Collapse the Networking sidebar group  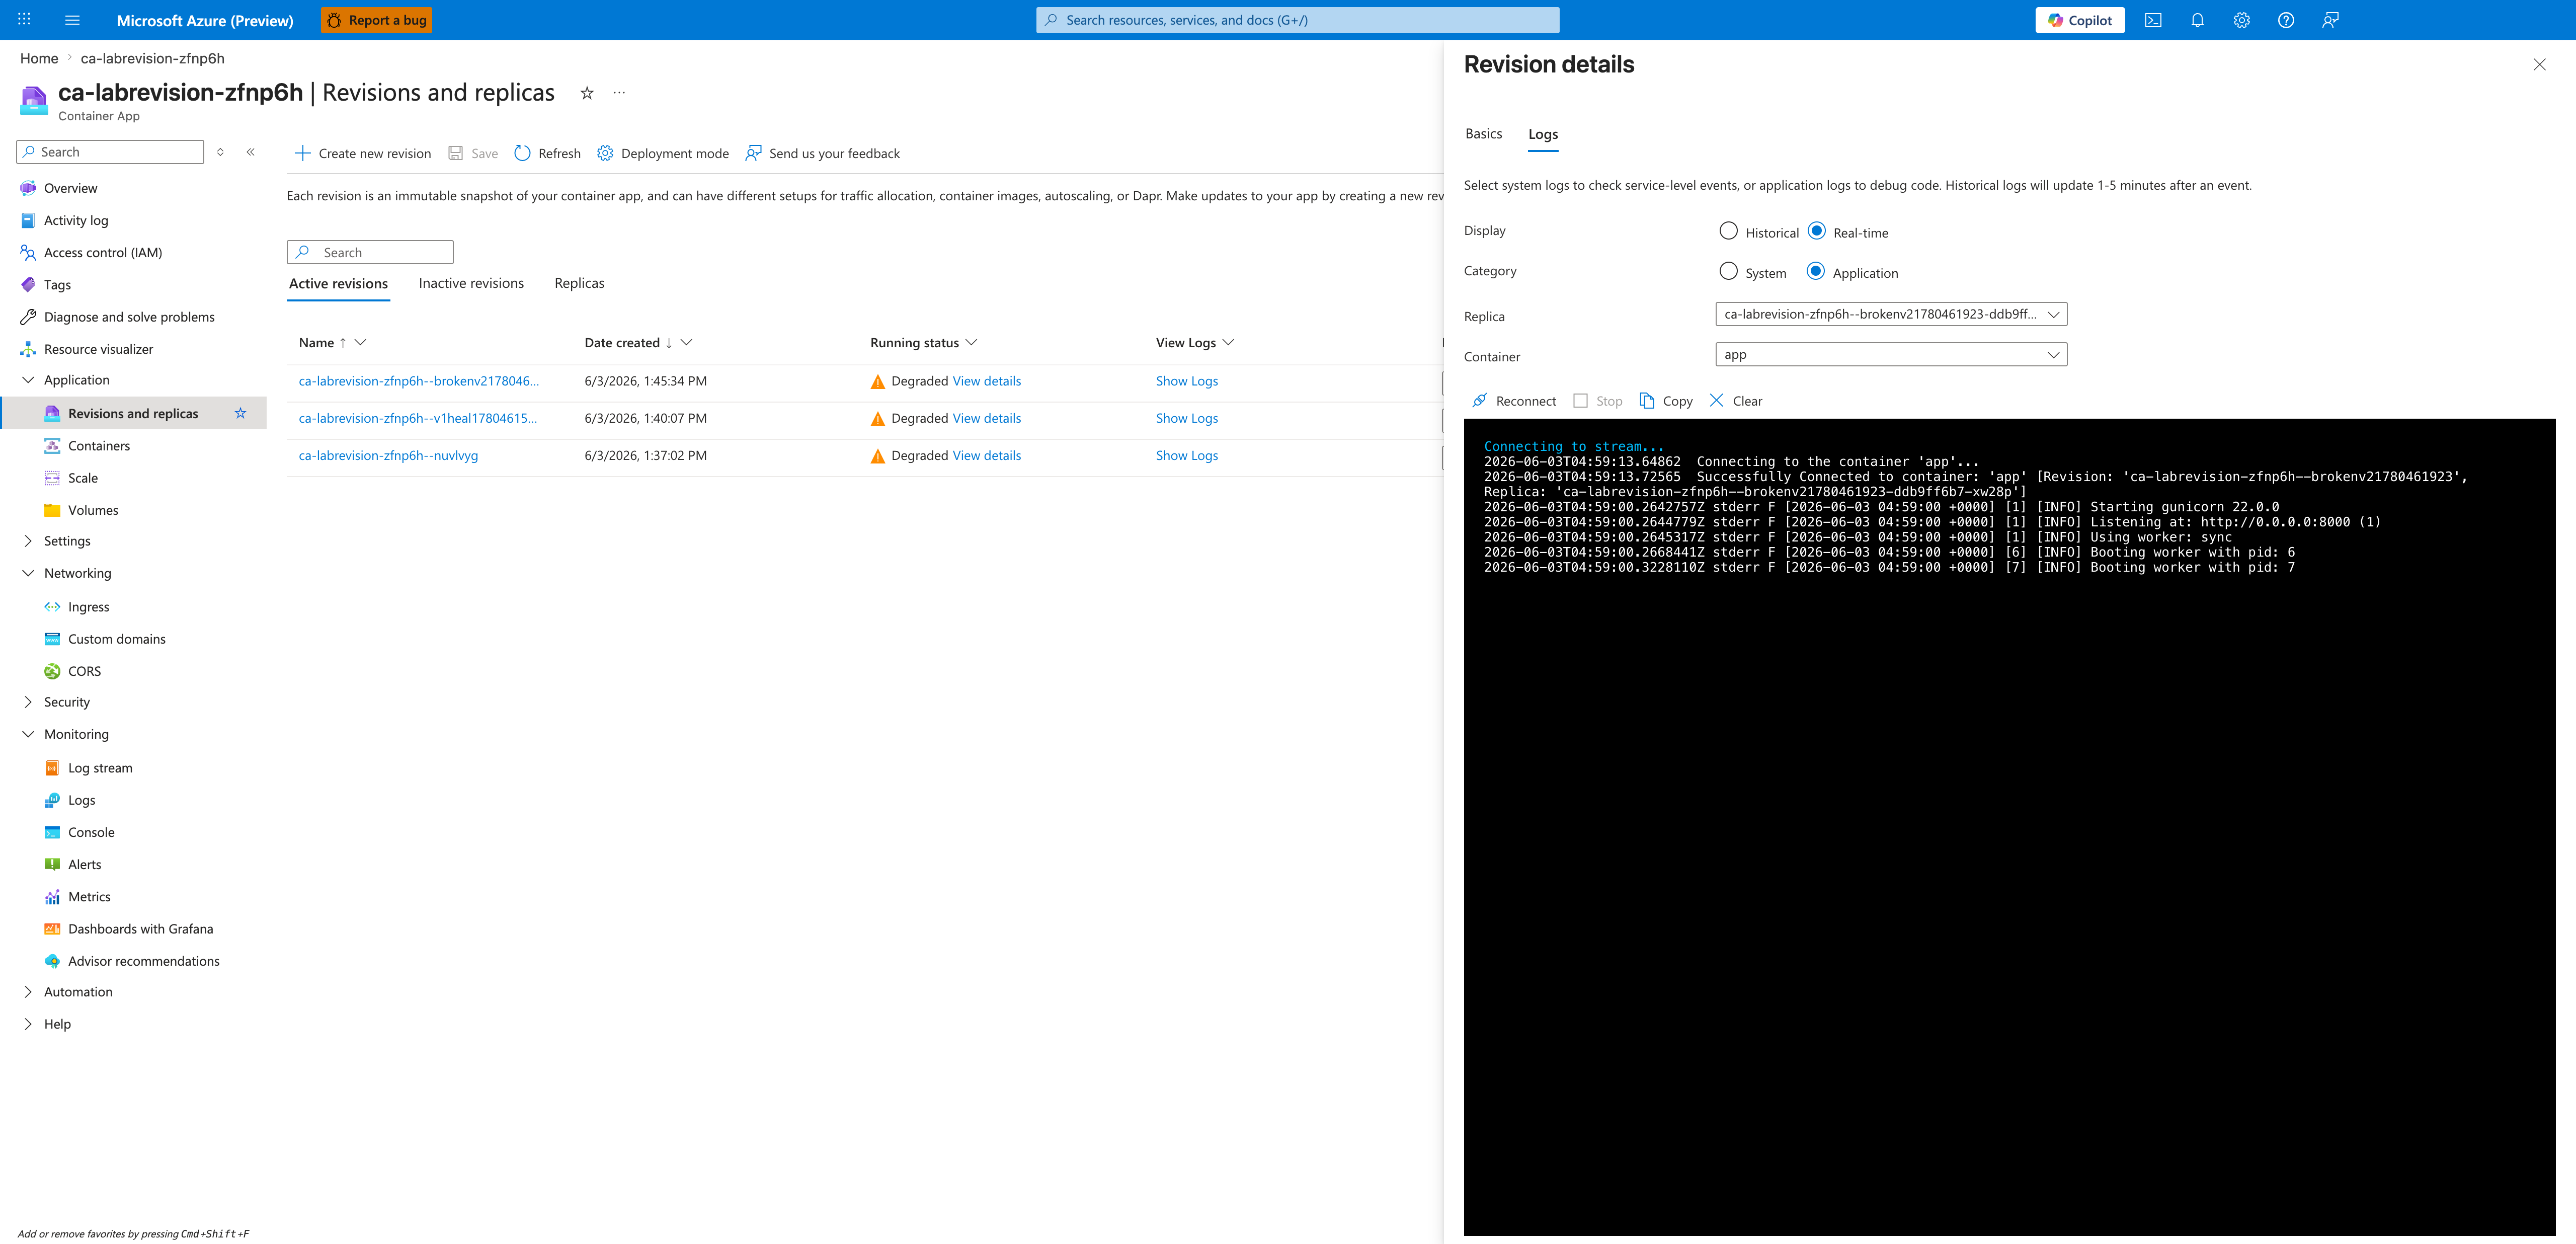[28, 573]
